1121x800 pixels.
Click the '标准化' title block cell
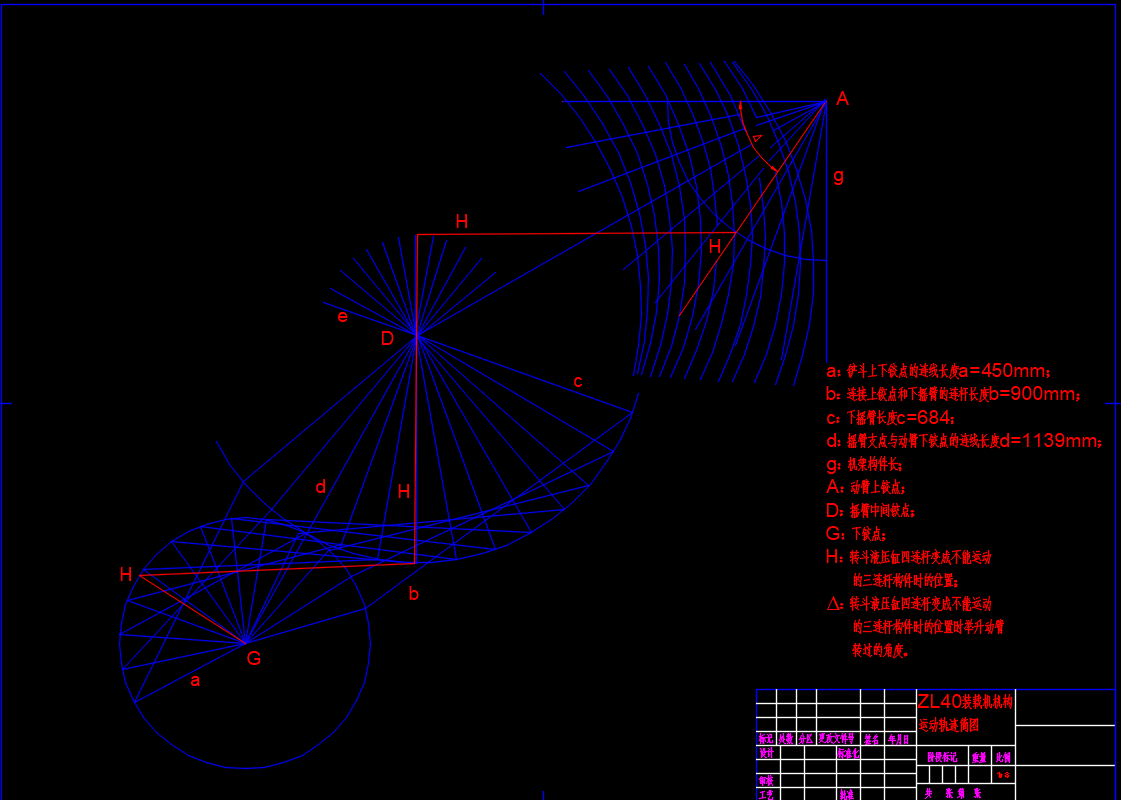pyautogui.click(x=848, y=753)
